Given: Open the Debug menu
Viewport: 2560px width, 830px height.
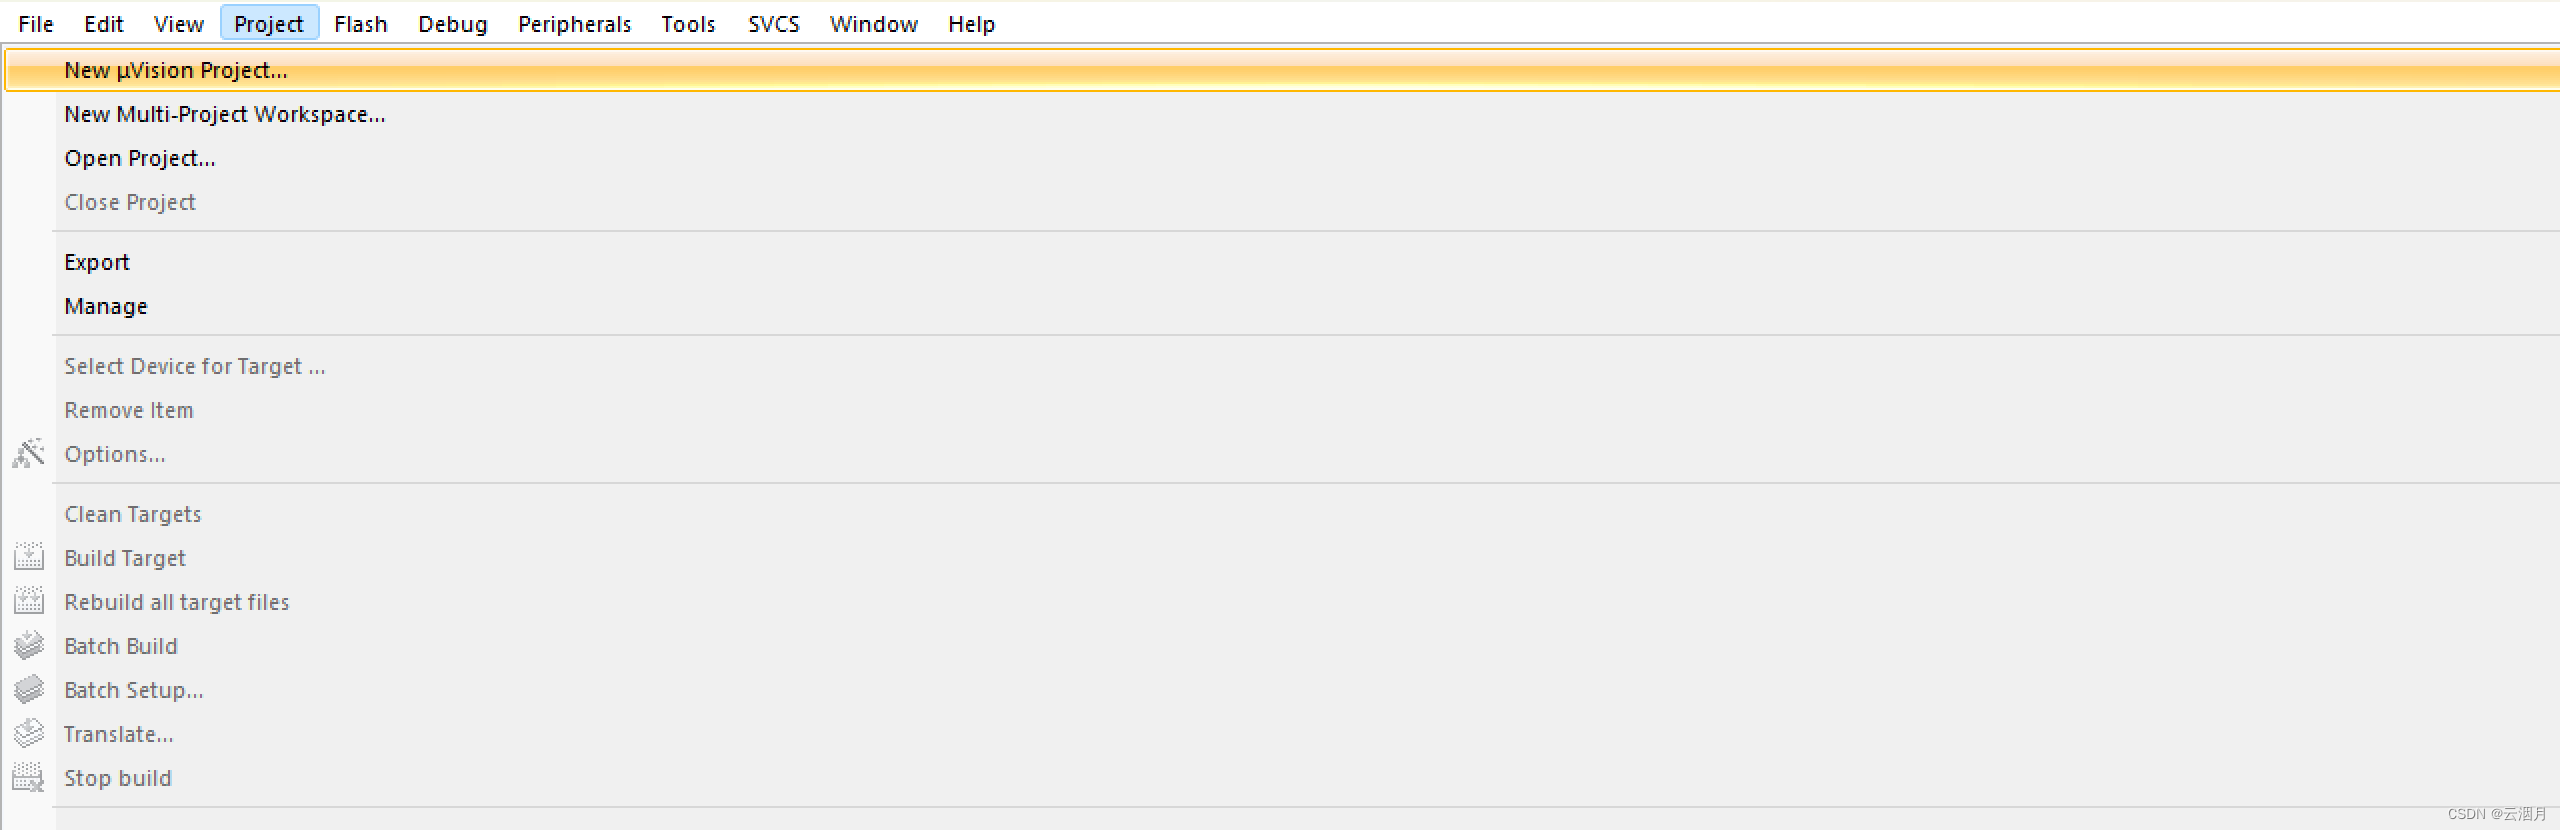Looking at the screenshot, I should (452, 24).
